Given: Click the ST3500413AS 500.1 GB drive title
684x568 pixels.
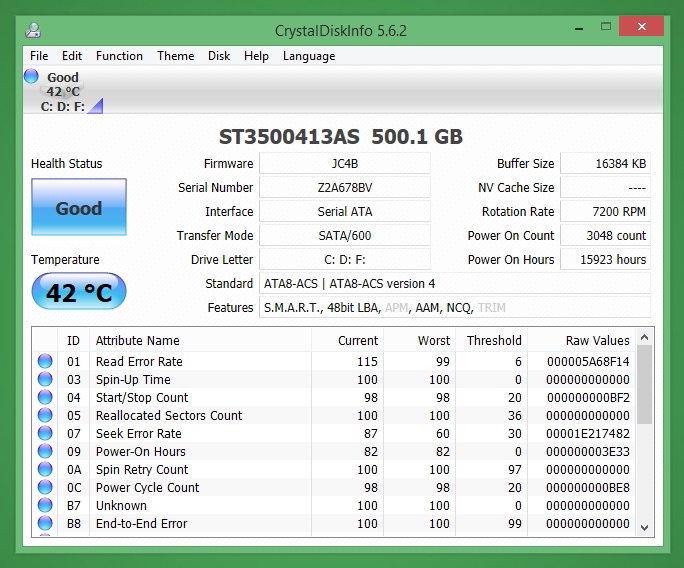Looking at the screenshot, I should (341, 137).
